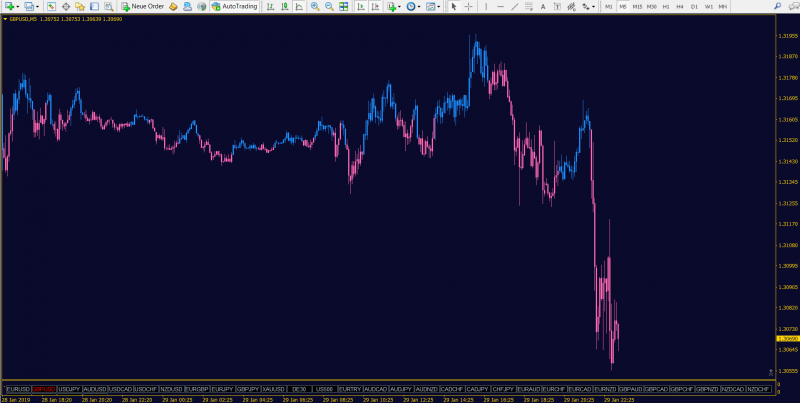Switch chart to EURUSD symbol
800x403 pixels.
coord(18,389)
